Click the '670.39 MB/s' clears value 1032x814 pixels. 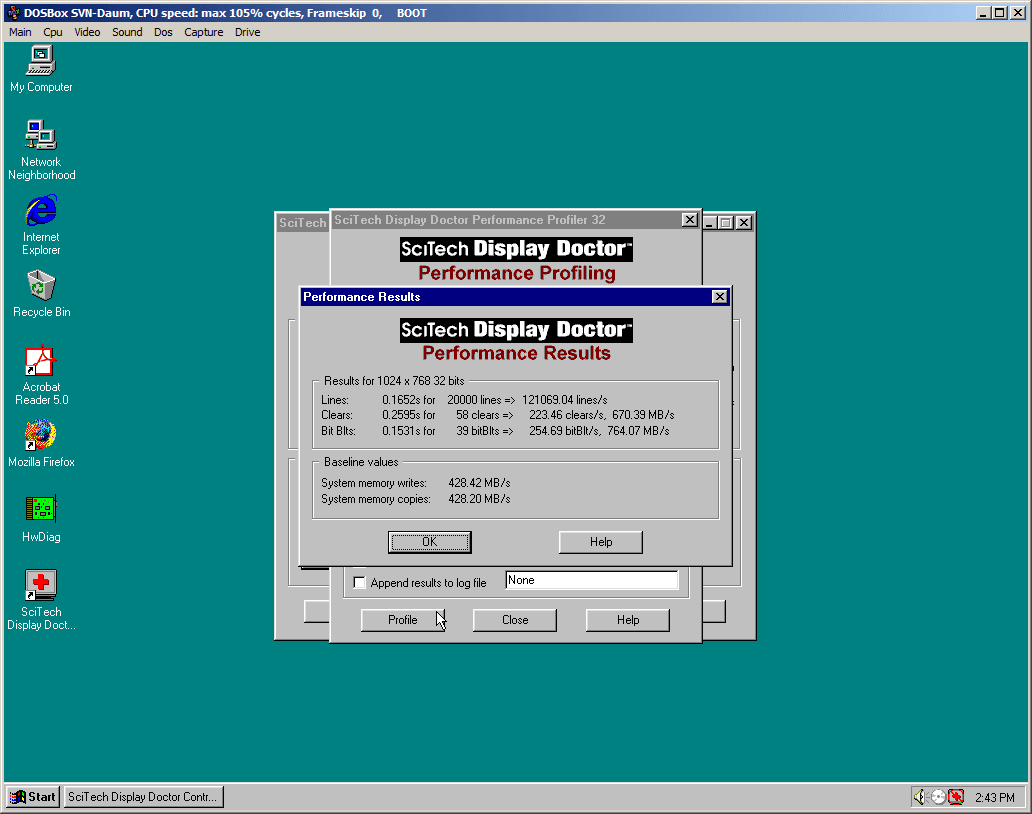[x=643, y=415]
